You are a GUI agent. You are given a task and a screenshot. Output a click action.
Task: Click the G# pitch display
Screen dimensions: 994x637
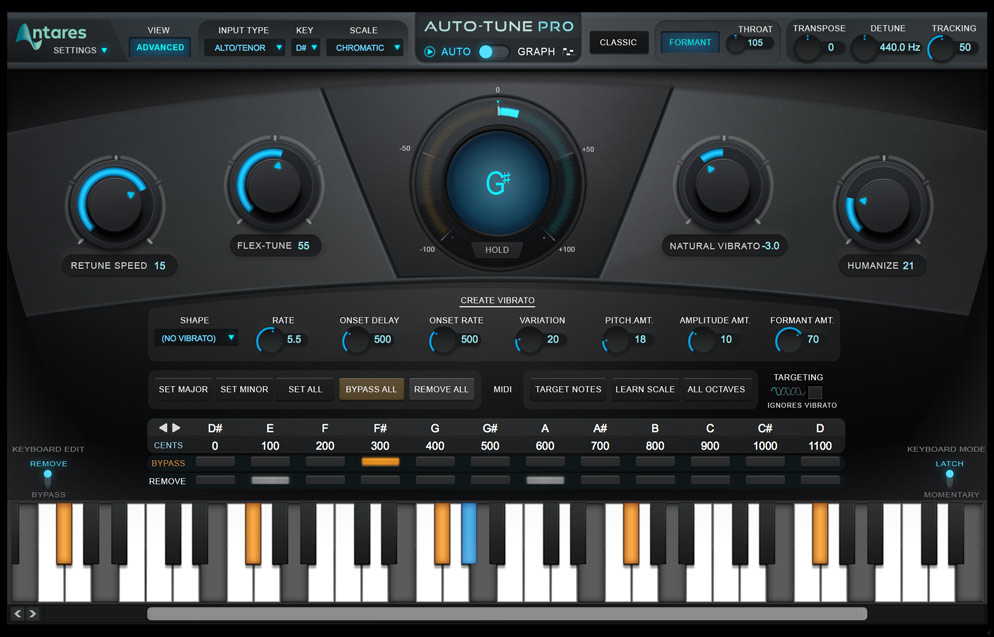tap(498, 183)
